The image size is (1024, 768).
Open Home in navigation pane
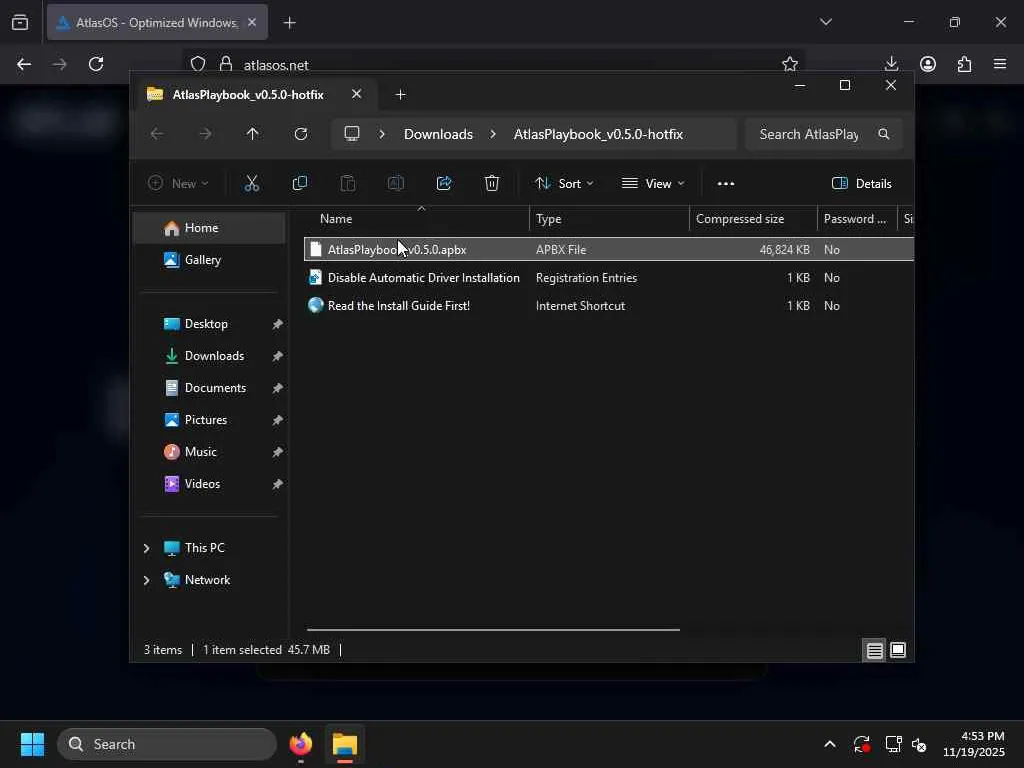pyautogui.click(x=210, y=228)
